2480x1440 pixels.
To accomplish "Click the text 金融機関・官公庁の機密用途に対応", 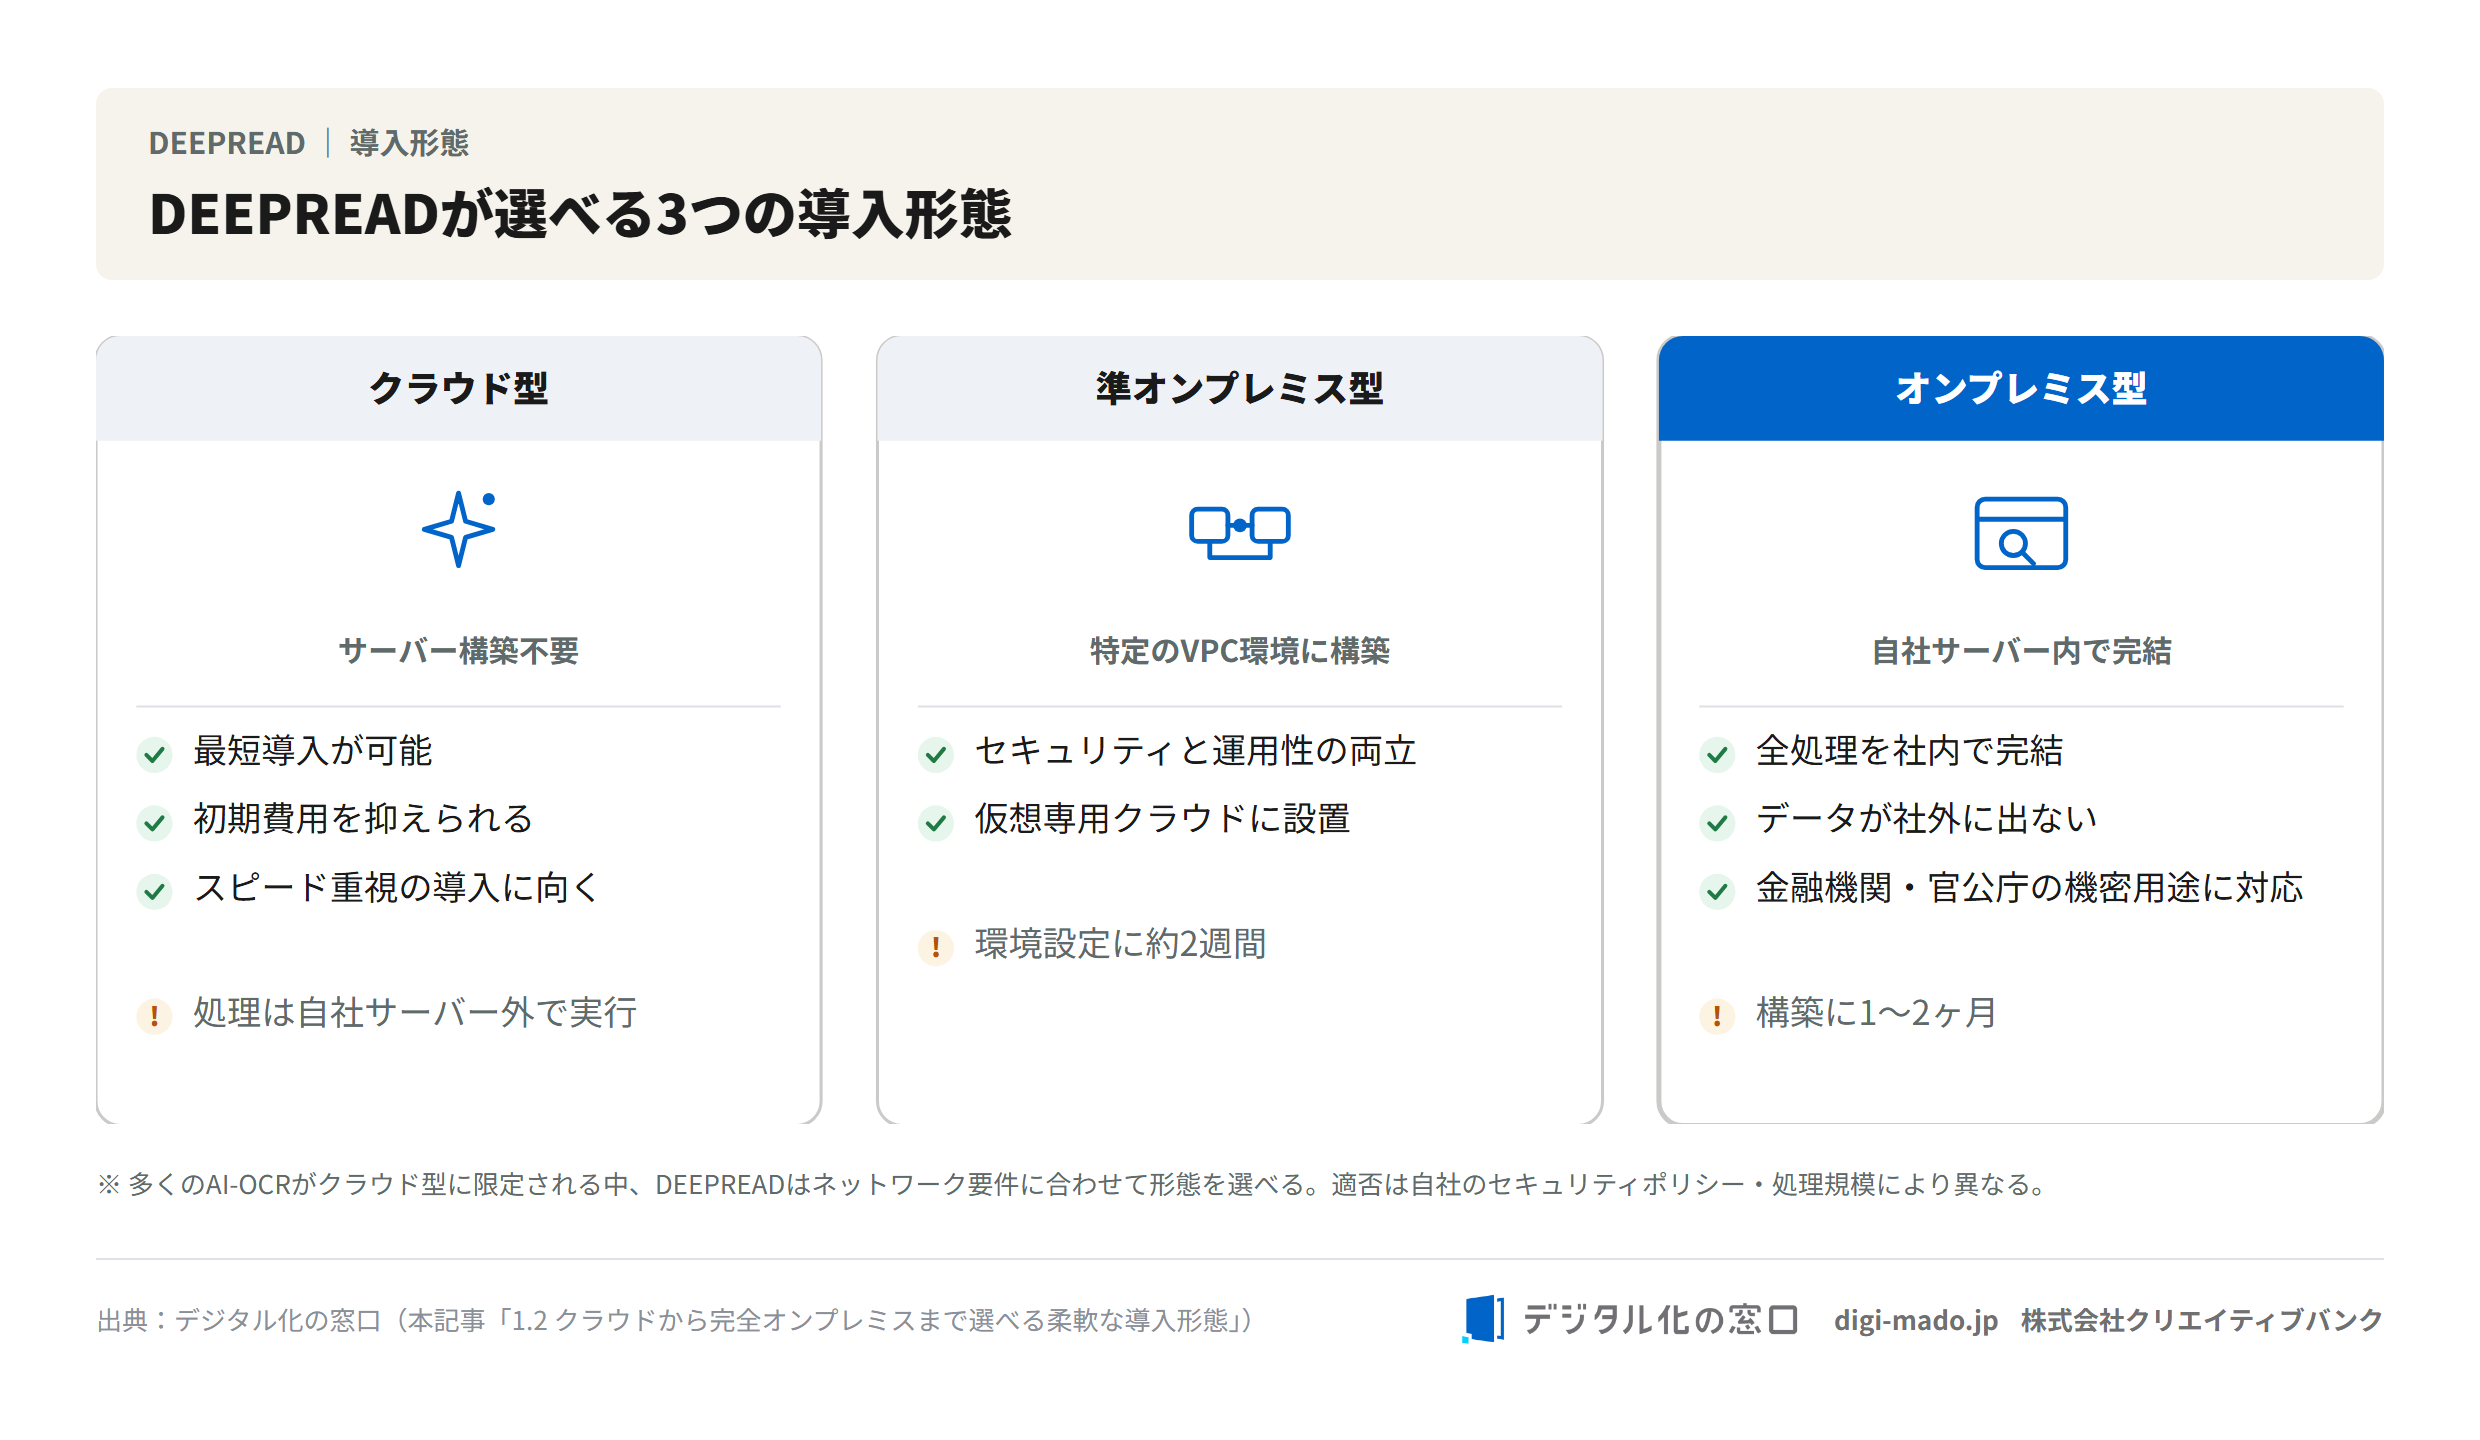I will (2030, 887).
